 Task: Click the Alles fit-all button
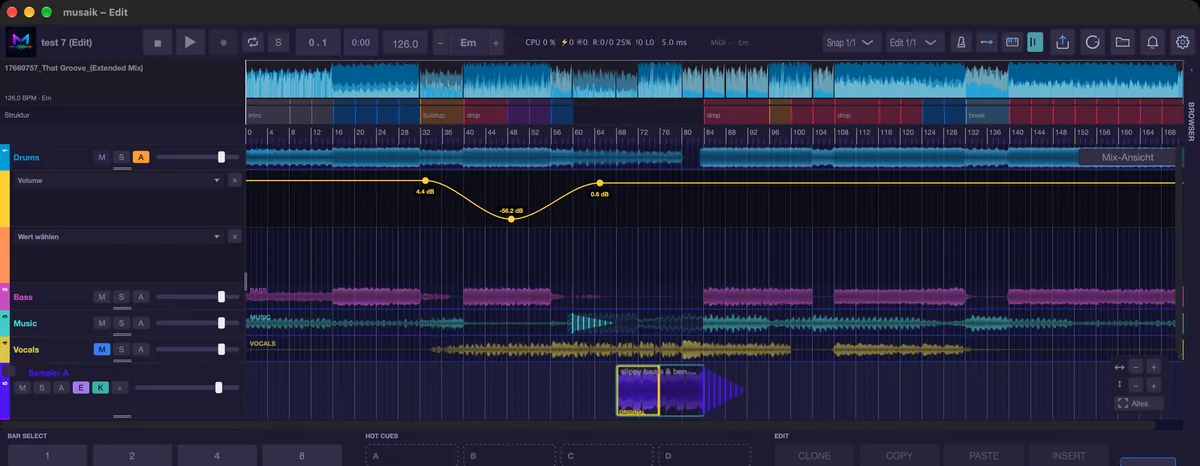pyautogui.click(x=1139, y=403)
